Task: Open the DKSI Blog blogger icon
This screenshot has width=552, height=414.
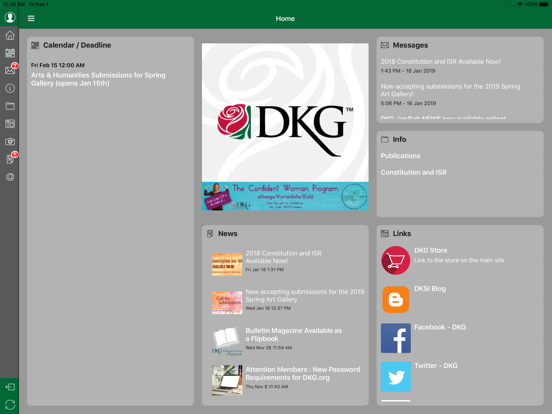Action: tap(396, 300)
